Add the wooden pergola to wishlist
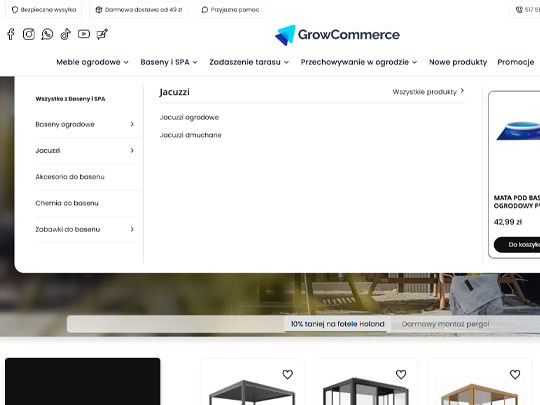Image resolution: width=540 pixels, height=405 pixels. 515,374
